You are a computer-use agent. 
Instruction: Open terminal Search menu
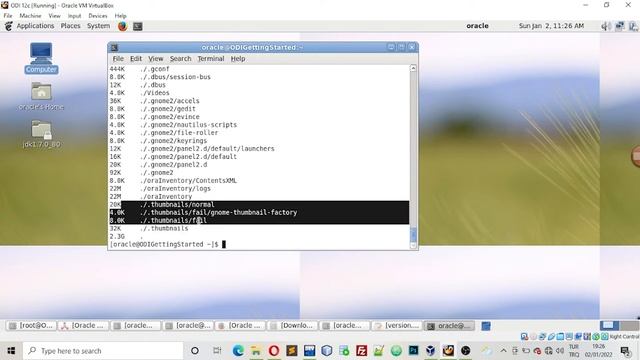180,59
